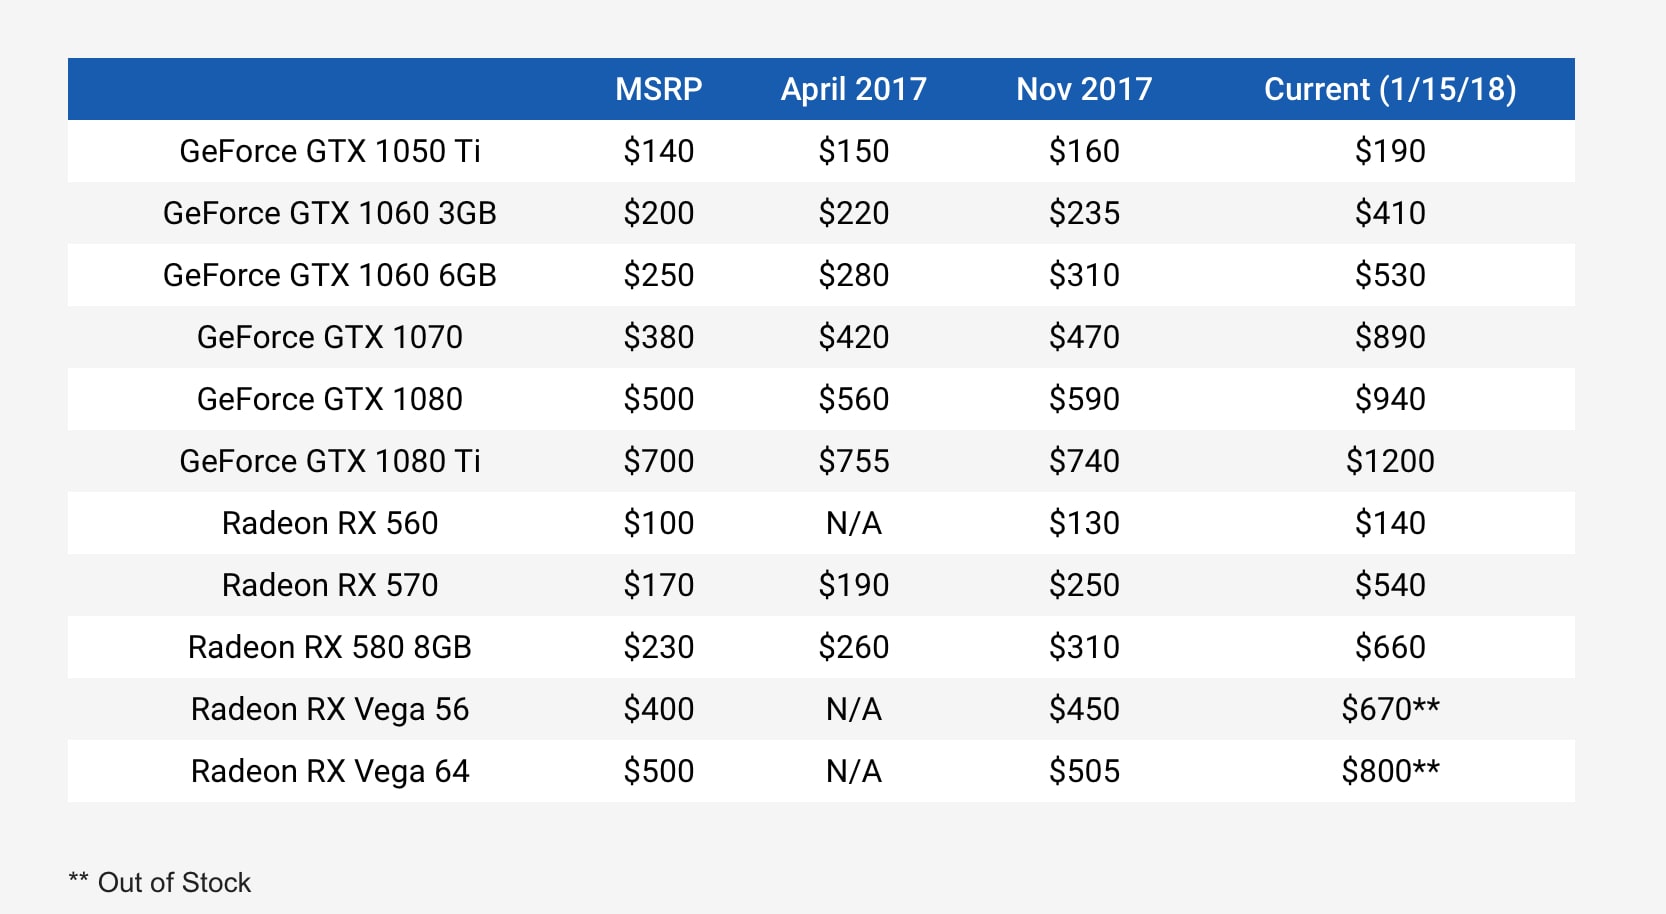1666x914 pixels.
Task: Click the Nov 2017 column header
Action: point(1084,89)
